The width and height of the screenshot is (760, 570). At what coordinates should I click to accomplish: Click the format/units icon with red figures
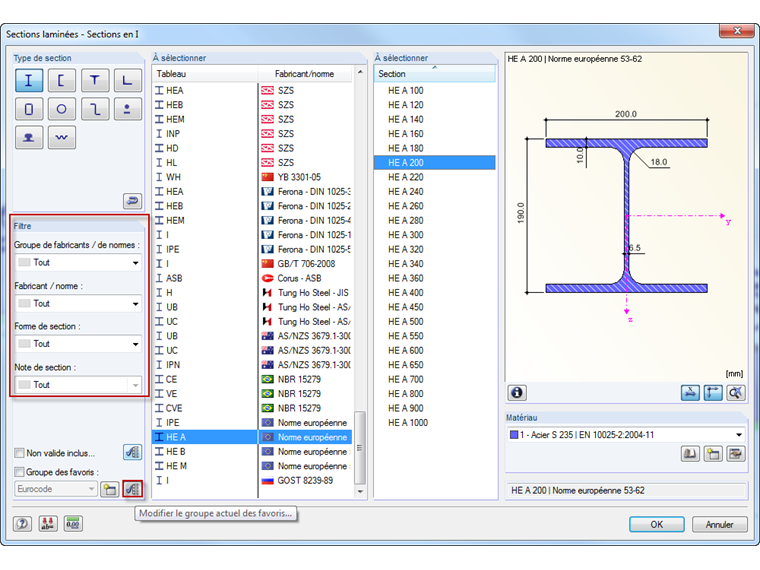tap(48, 524)
